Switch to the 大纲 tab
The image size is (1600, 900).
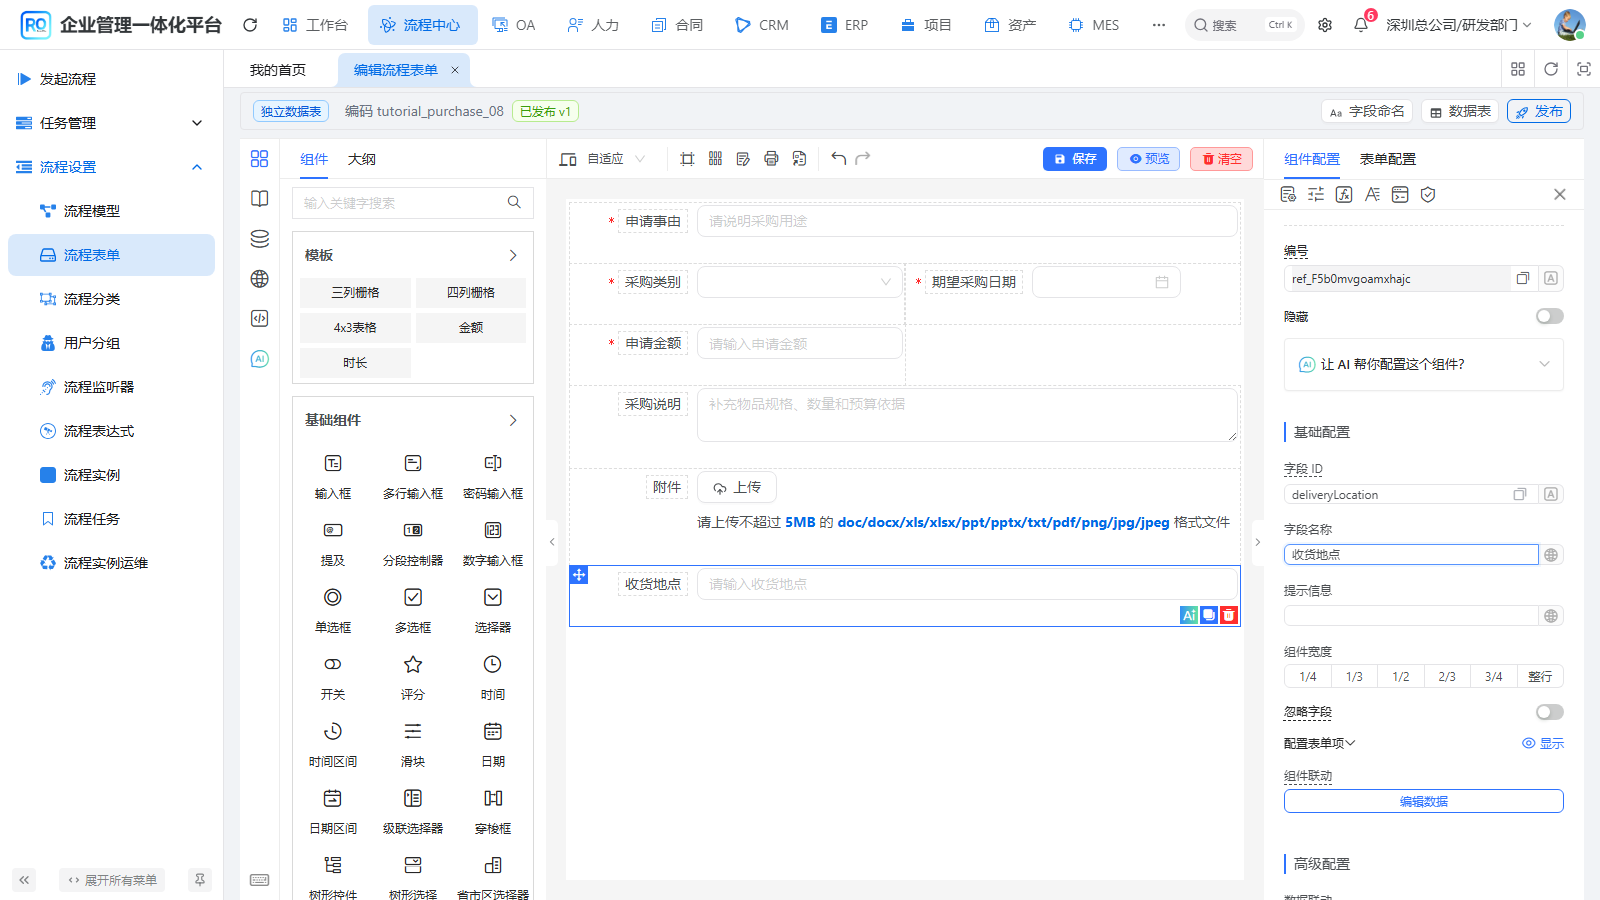click(x=362, y=159)
